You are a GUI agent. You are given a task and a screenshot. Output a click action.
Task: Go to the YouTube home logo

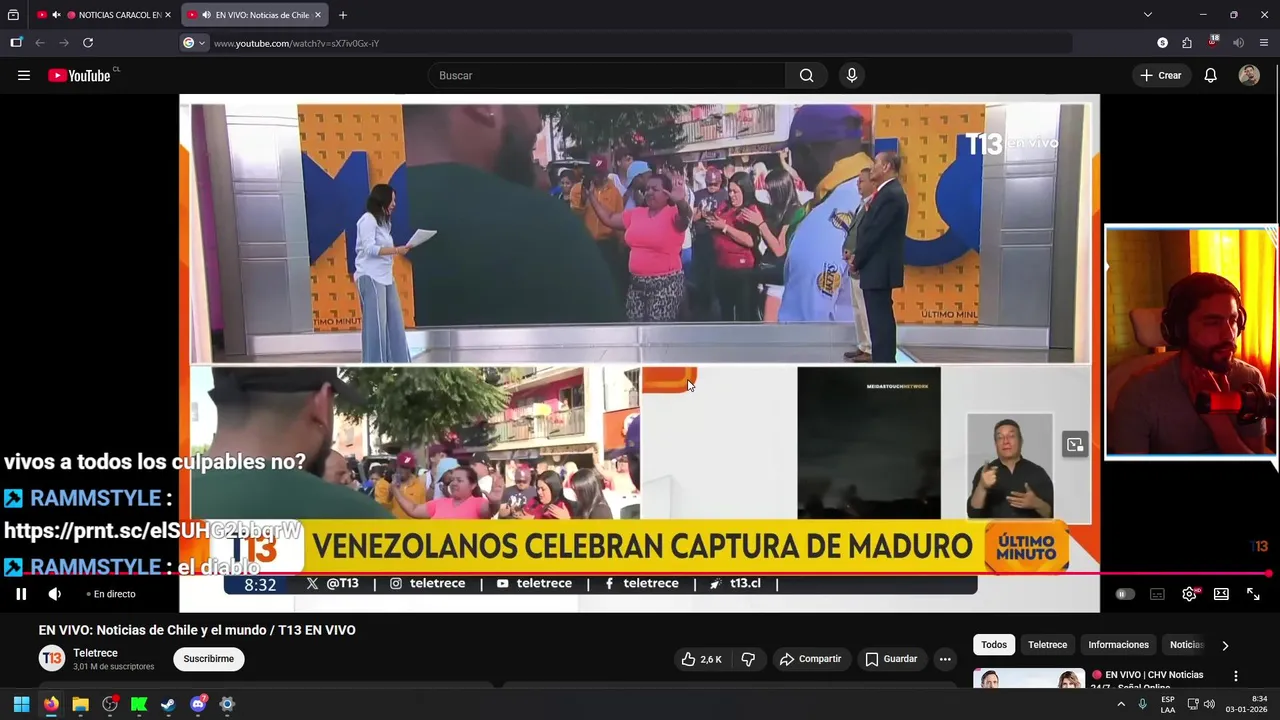click(x=82, y=75)
